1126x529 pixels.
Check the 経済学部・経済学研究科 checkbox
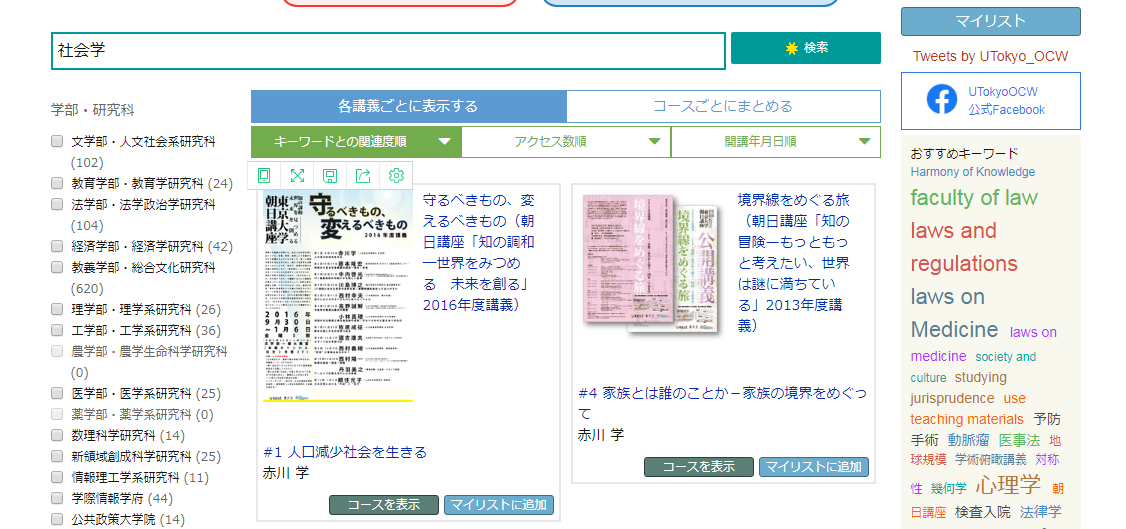[x=57, y=246]
